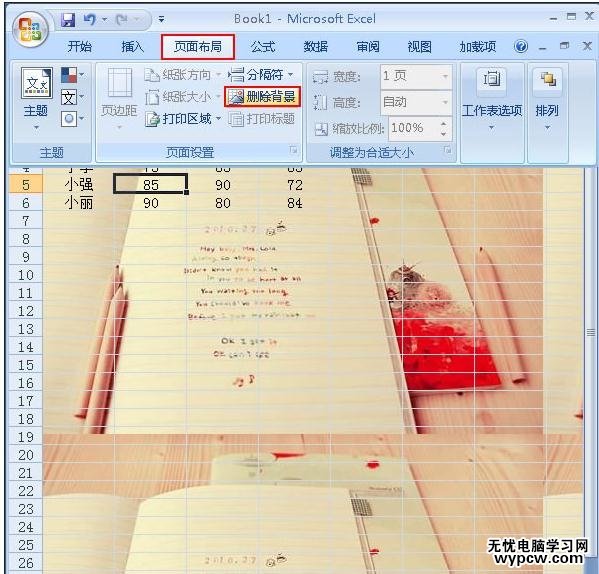Open 调整为合适大小 dialog launcher
This screenshot has height=574, width=599.
coord(447,150)
